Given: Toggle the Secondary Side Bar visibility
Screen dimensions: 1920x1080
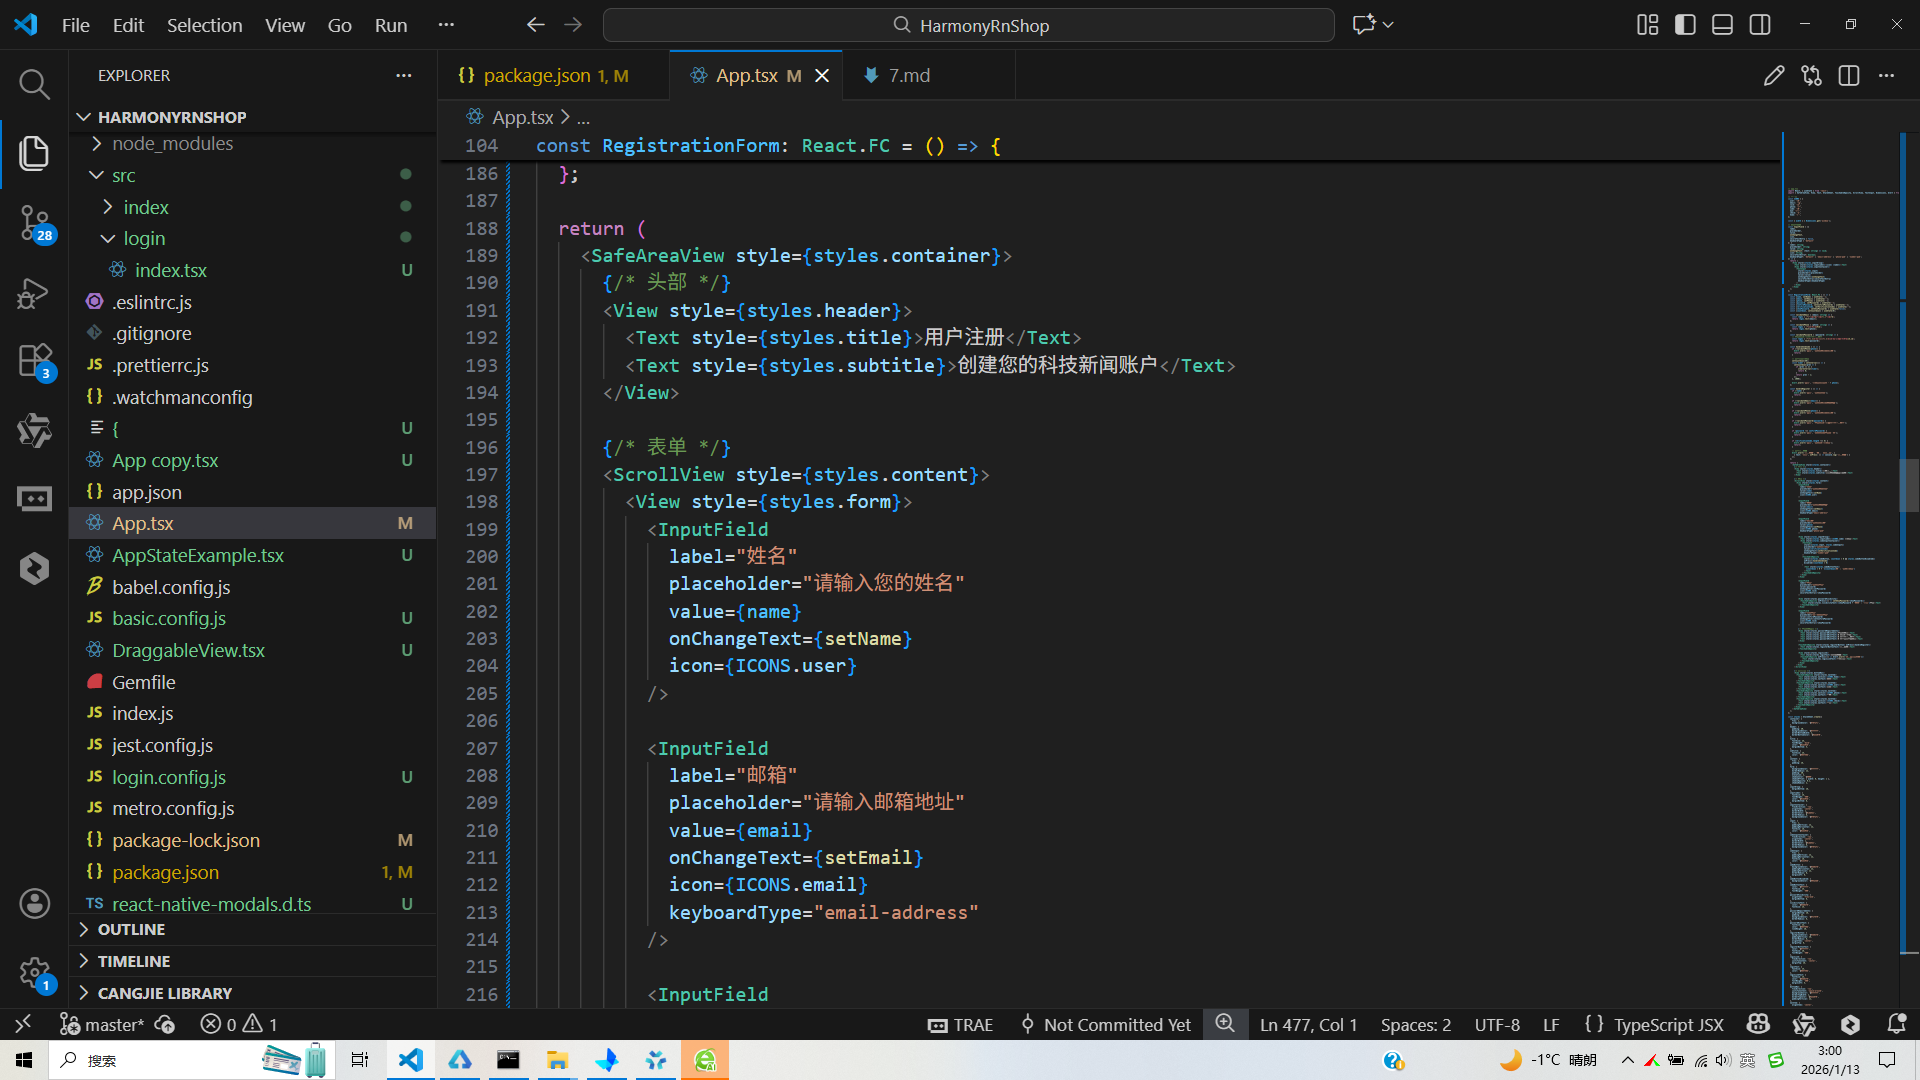Looking at the screenshot, I should point(1760,25).
